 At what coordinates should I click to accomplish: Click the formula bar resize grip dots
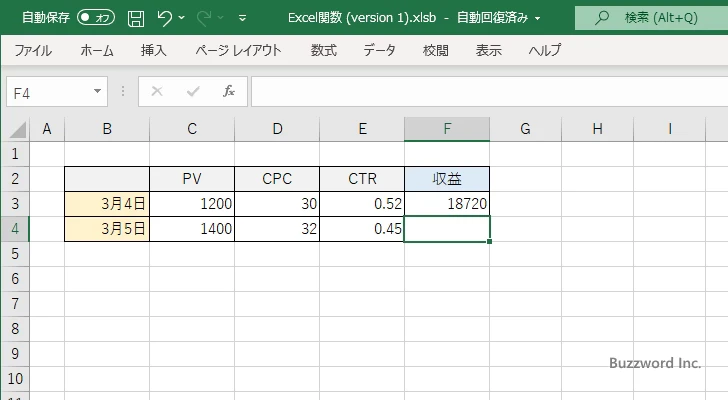(123, 91)
